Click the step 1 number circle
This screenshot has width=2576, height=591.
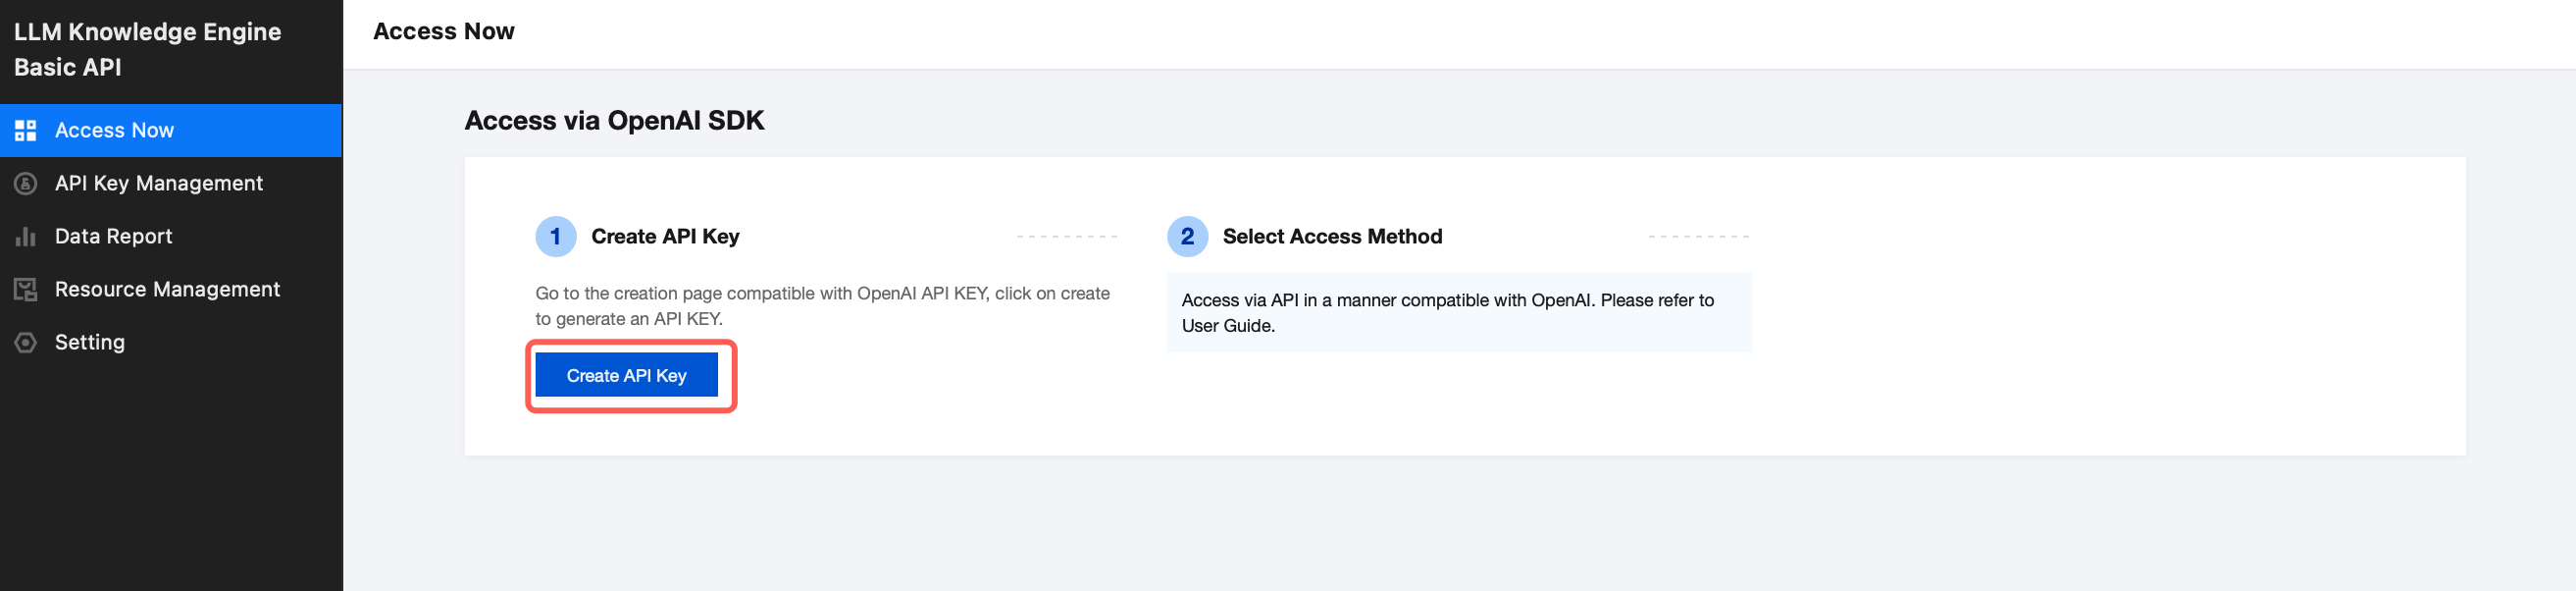(x=555, y=237)
